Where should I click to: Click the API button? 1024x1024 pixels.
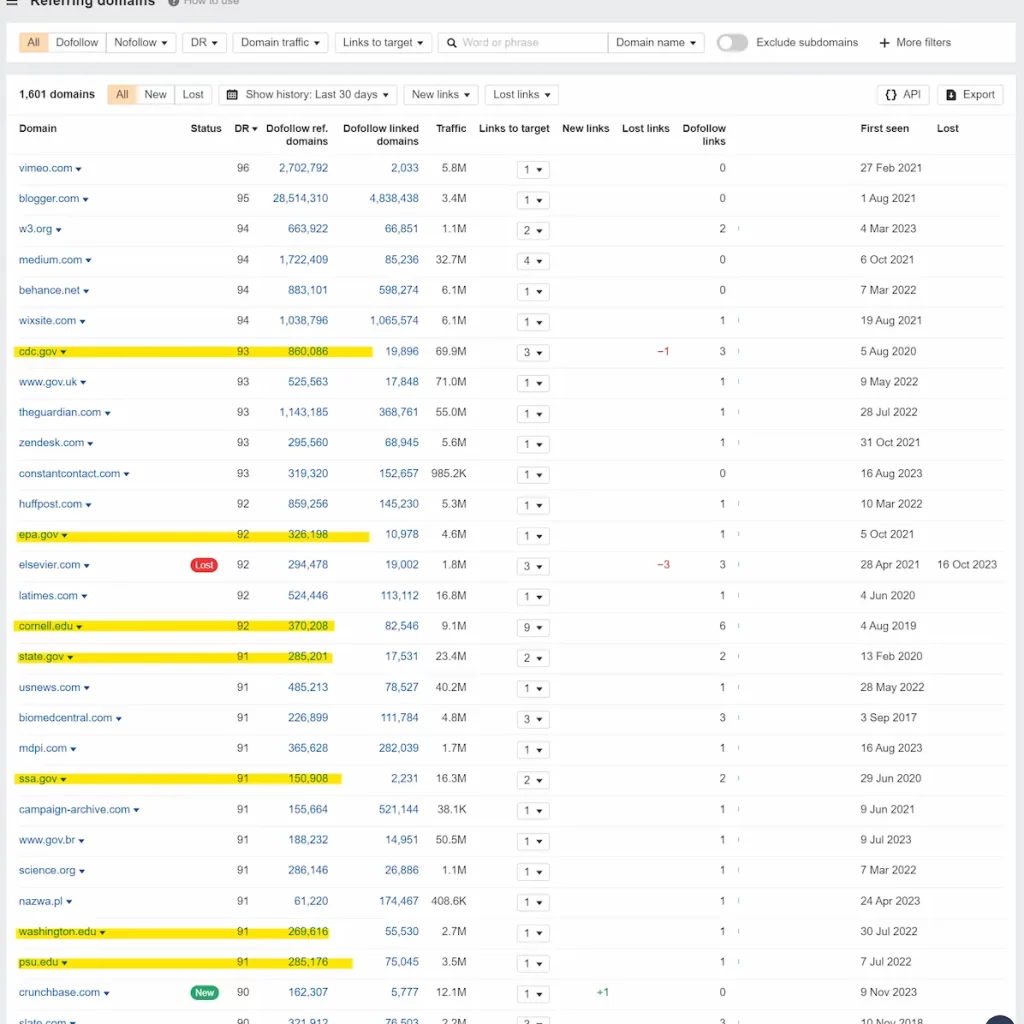[903, 95]
